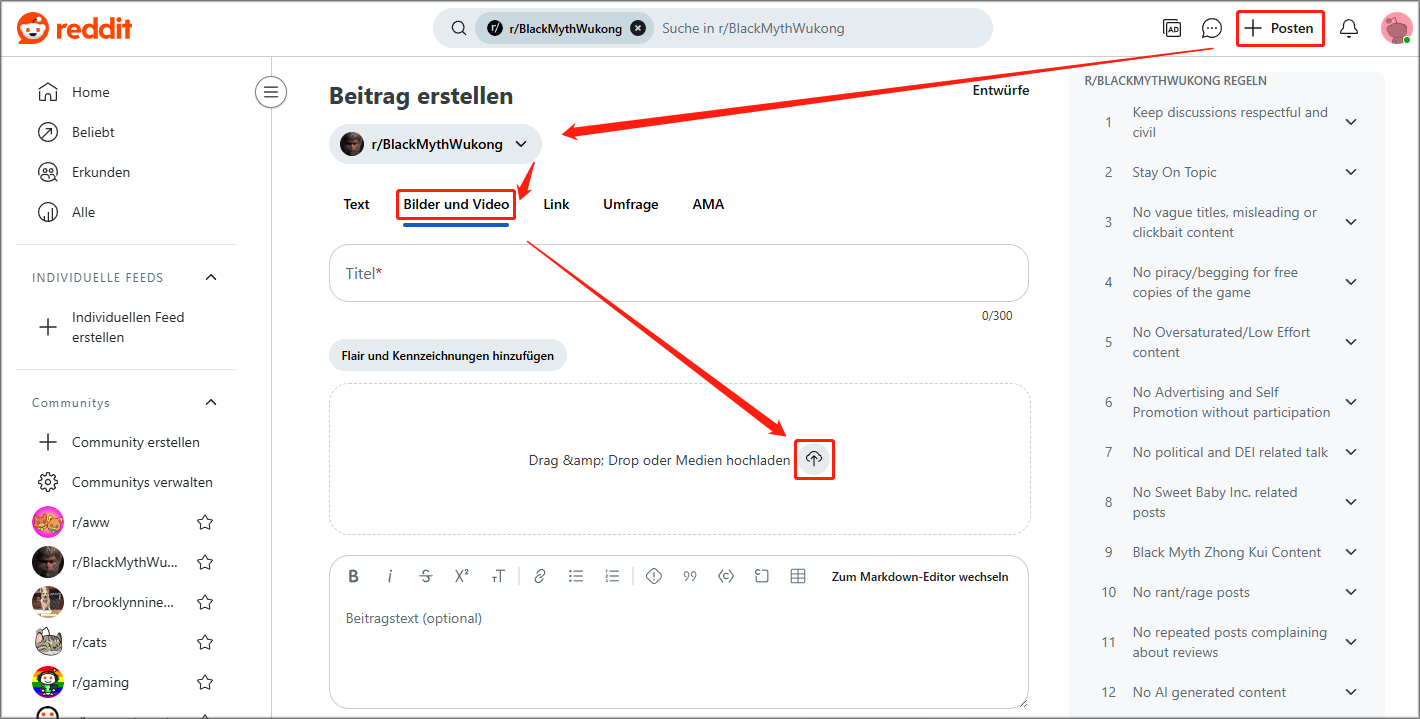Viewport: 1420px width, 719px height.
Task: Click the search magnifier icon
Action: (x=459, y=28)
